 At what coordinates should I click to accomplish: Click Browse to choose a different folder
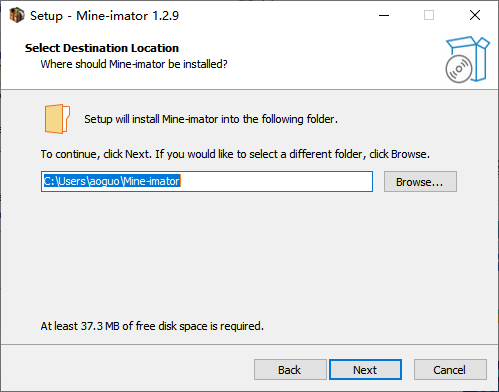(420, 182)
